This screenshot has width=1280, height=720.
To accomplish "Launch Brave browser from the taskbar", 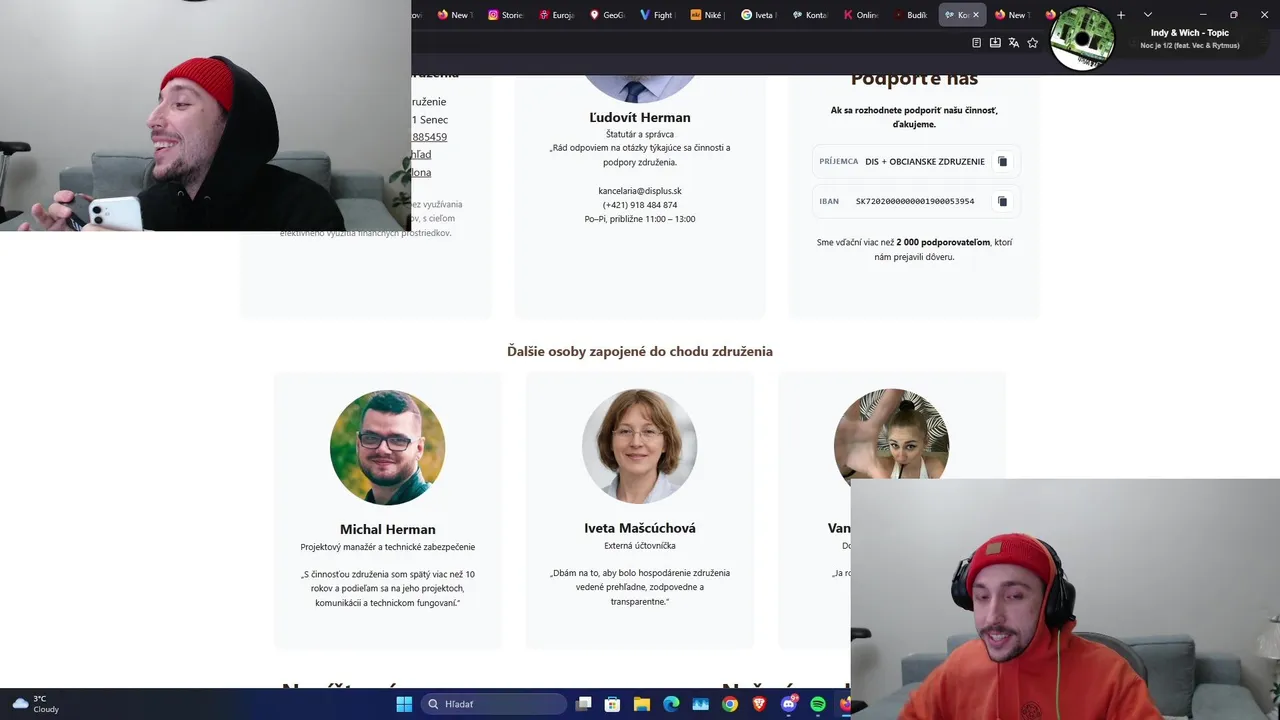I will [759, 704].
